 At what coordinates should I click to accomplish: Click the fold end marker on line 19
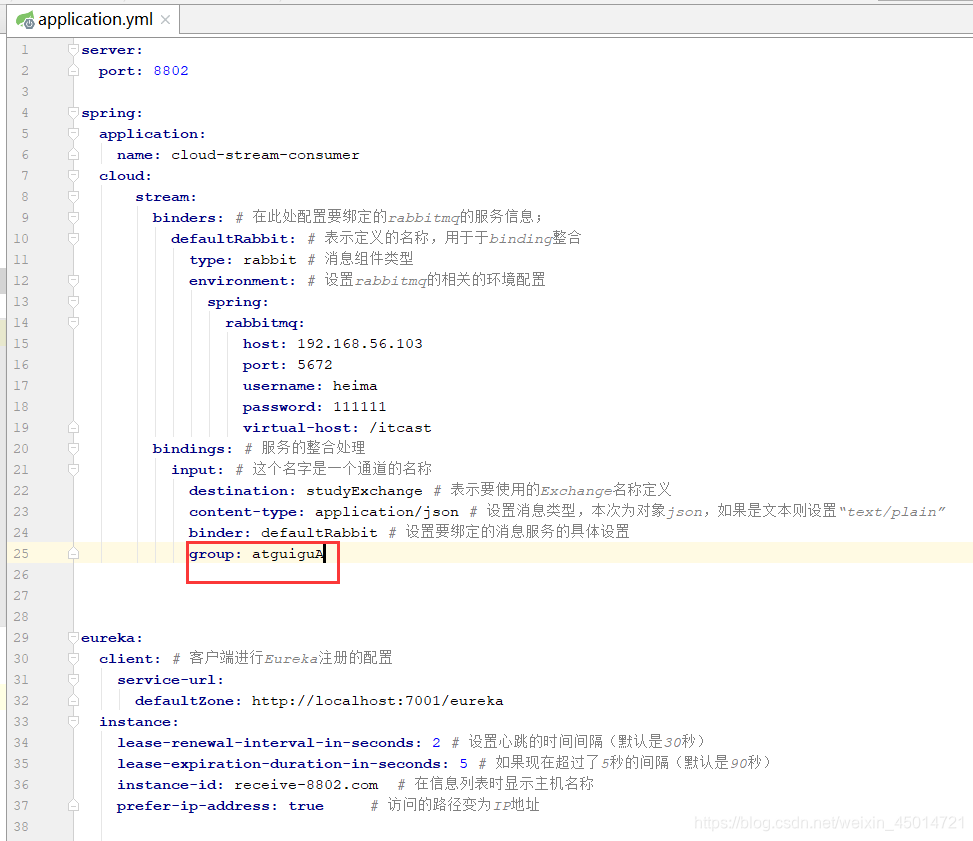(73, 428)
